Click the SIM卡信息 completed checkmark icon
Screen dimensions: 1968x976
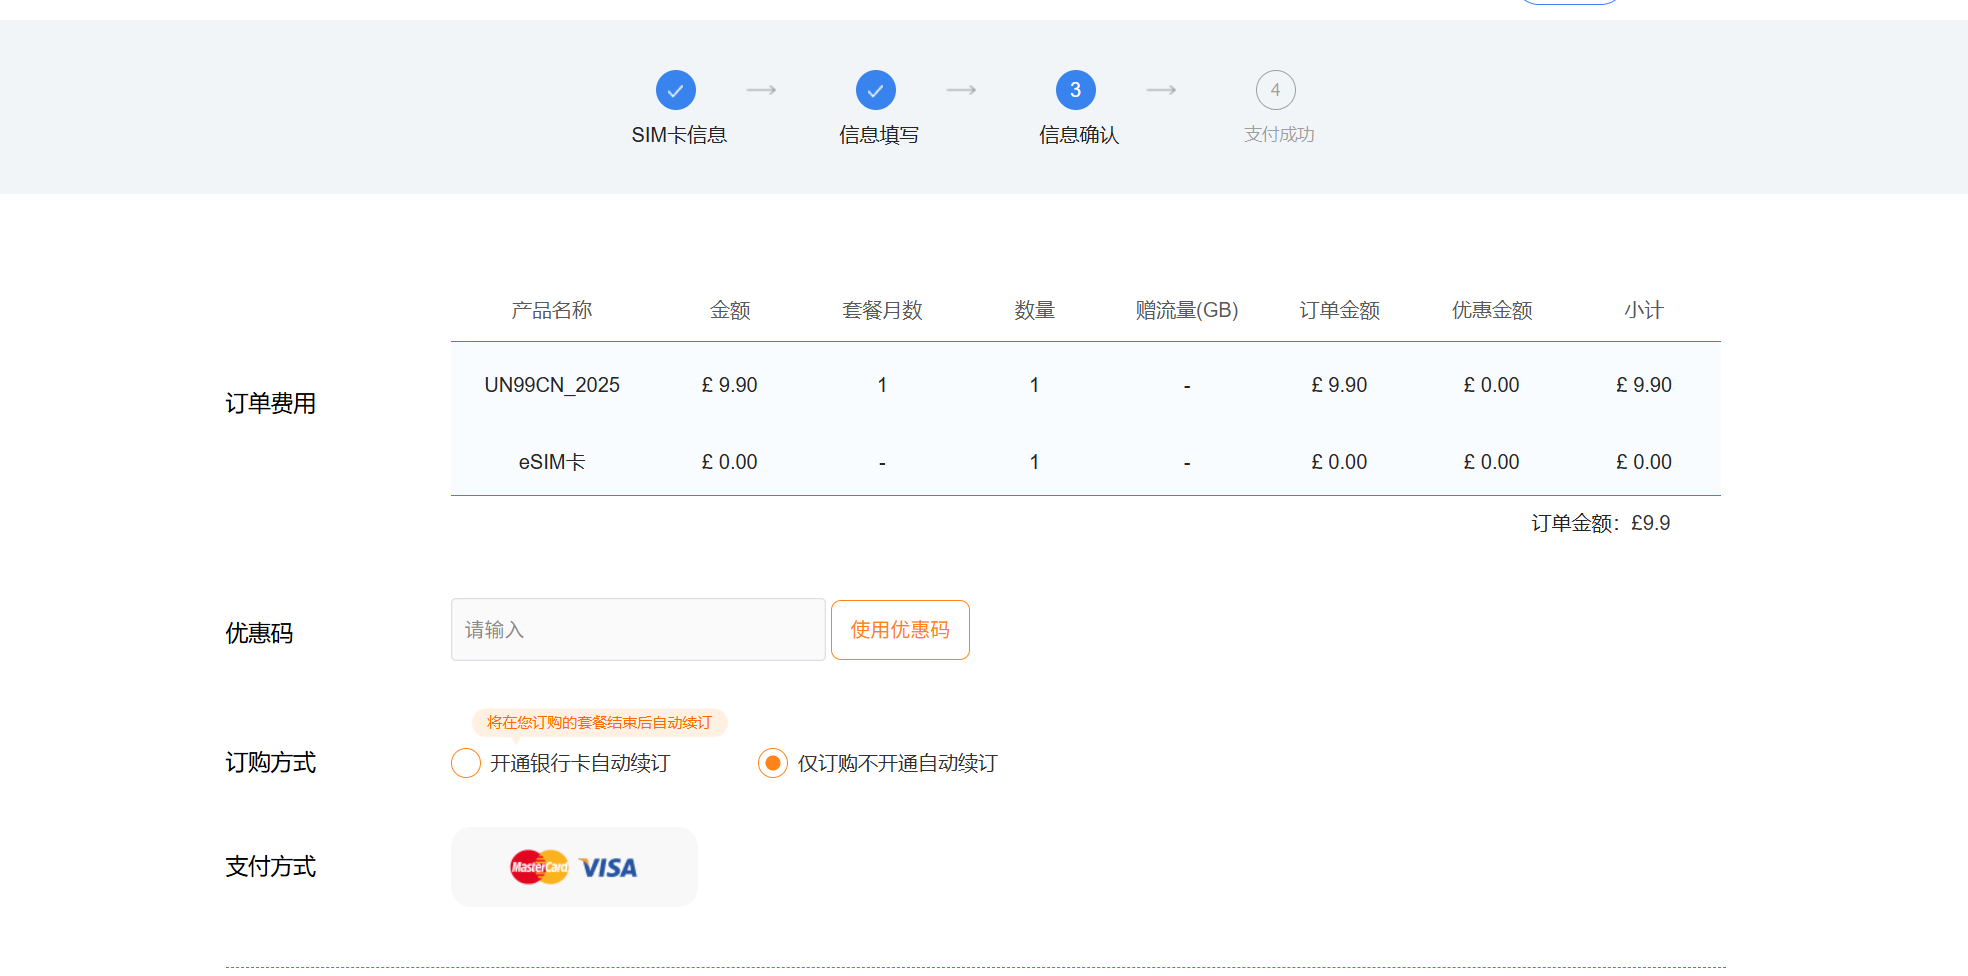tap(676, 89)
